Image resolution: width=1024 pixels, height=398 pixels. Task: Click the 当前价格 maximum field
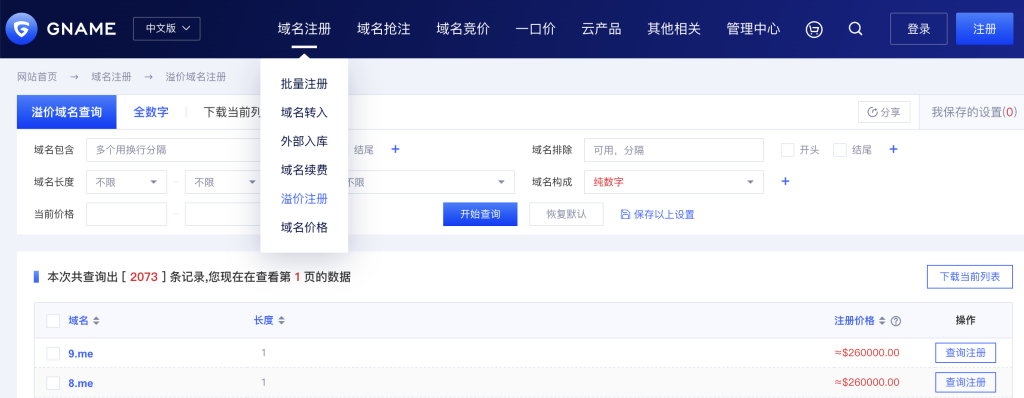click(223, 214)
